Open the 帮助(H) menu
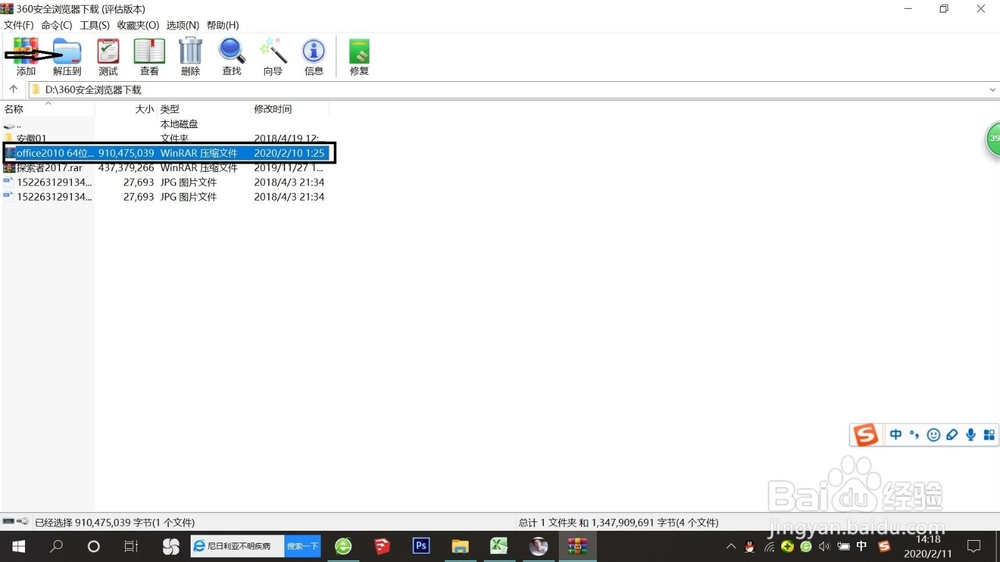The width and height of the screenshot is (1000, 562). [x=223, y=25]
